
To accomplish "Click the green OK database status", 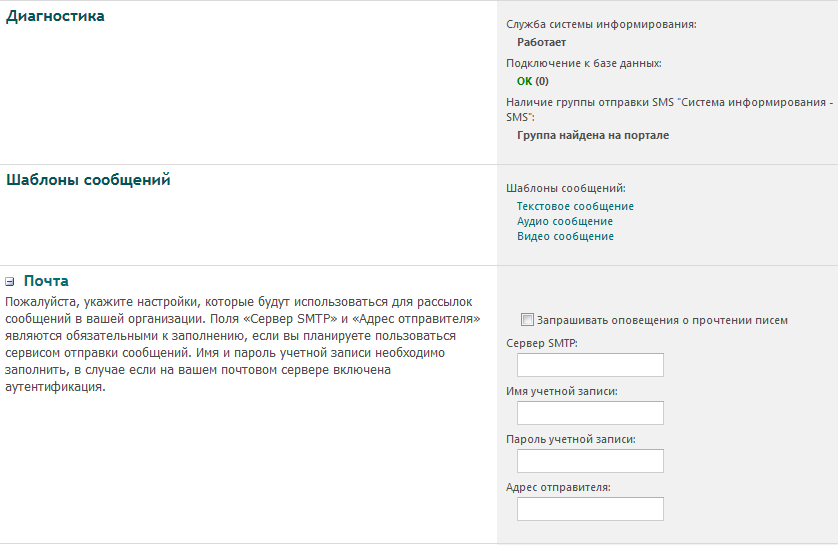I will pos(525,81).
